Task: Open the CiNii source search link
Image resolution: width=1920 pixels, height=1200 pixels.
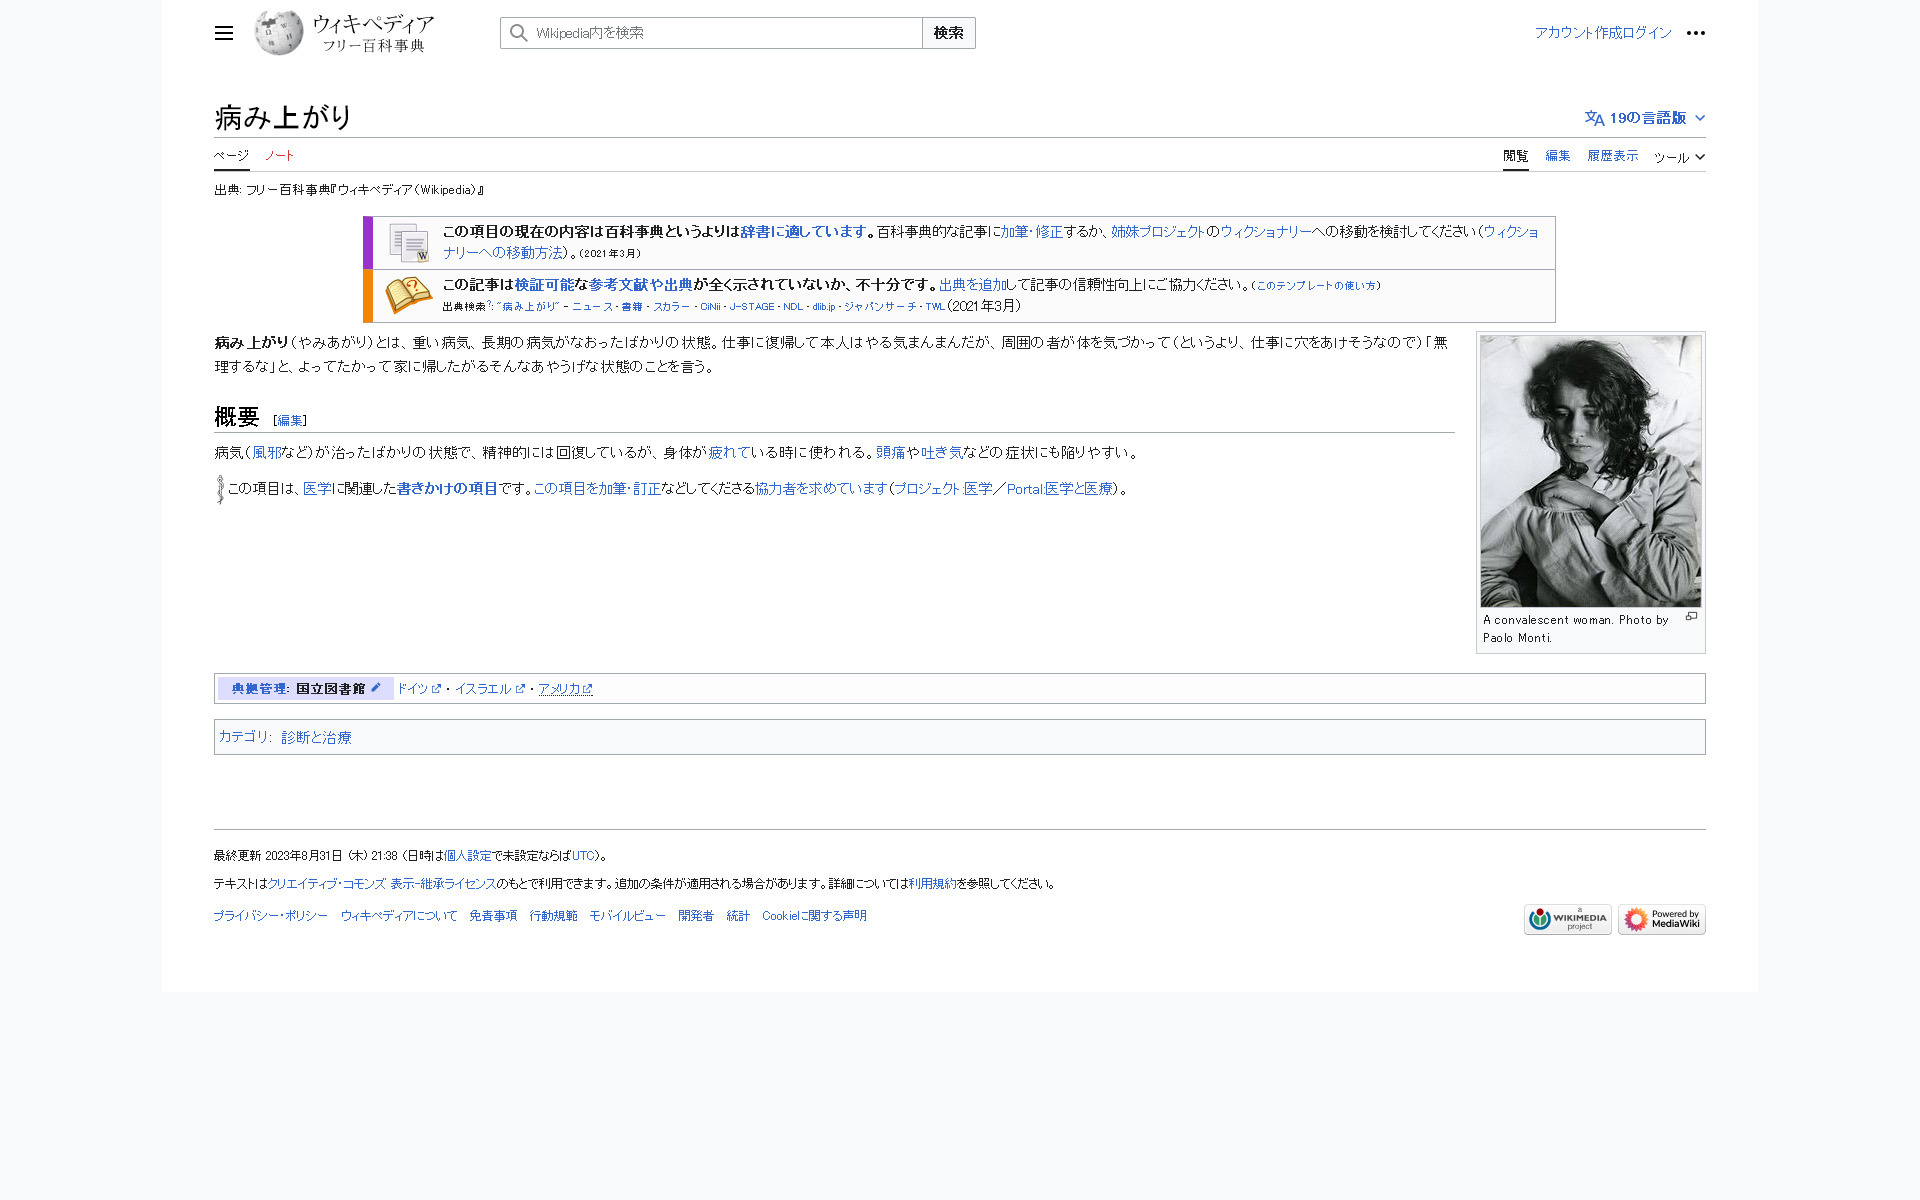Action: coord(710,307)
